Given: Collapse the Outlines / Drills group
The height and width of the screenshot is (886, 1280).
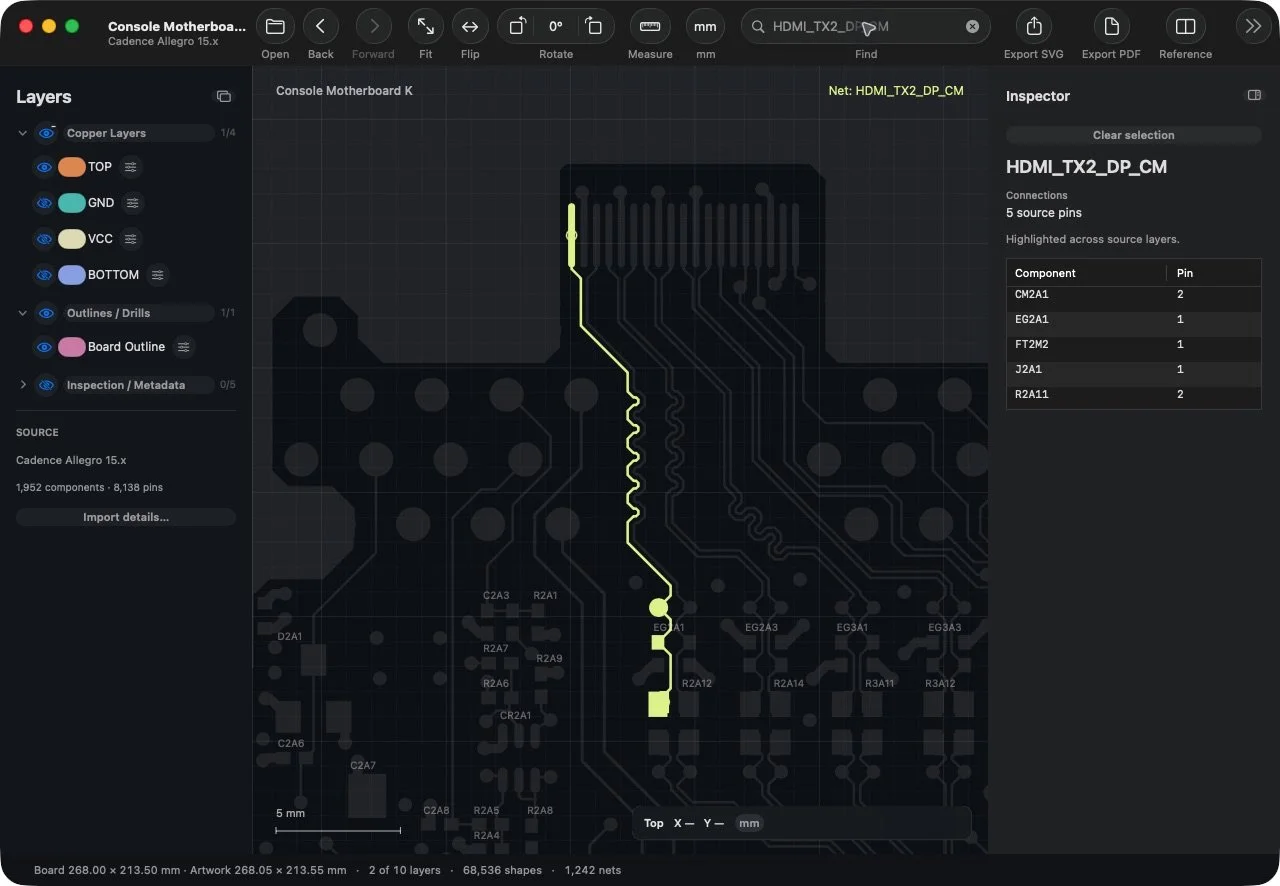Looking at the screenshot, I should [x=23, y=313].
